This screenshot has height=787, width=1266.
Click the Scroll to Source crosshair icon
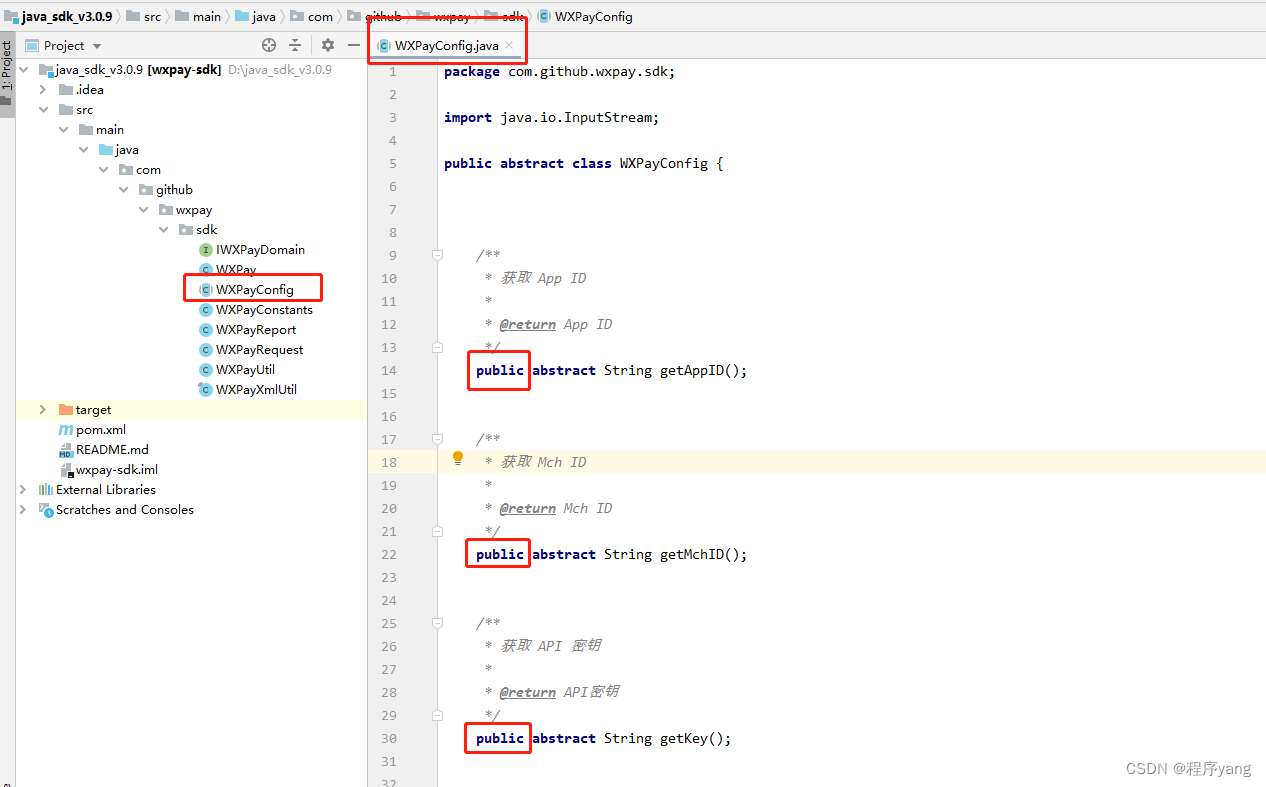point(268,45)
